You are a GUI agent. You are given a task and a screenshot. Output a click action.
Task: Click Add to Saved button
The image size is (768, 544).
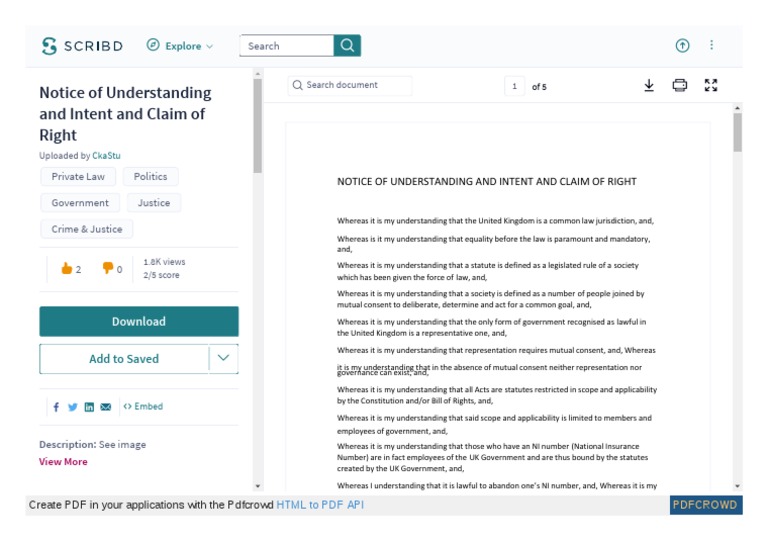click(124, 359)
